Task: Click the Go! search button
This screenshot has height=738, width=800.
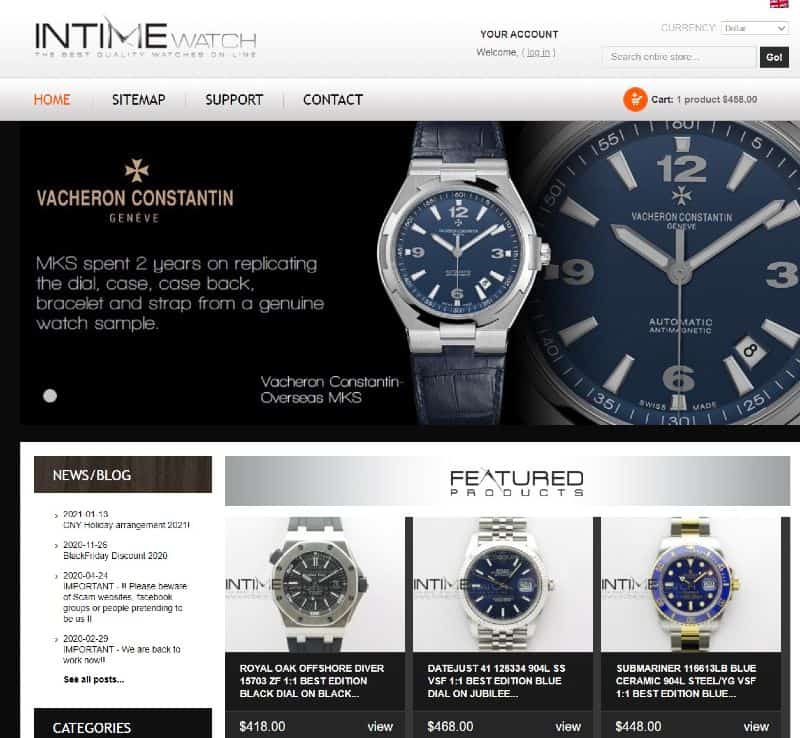Action: point(774,57)
